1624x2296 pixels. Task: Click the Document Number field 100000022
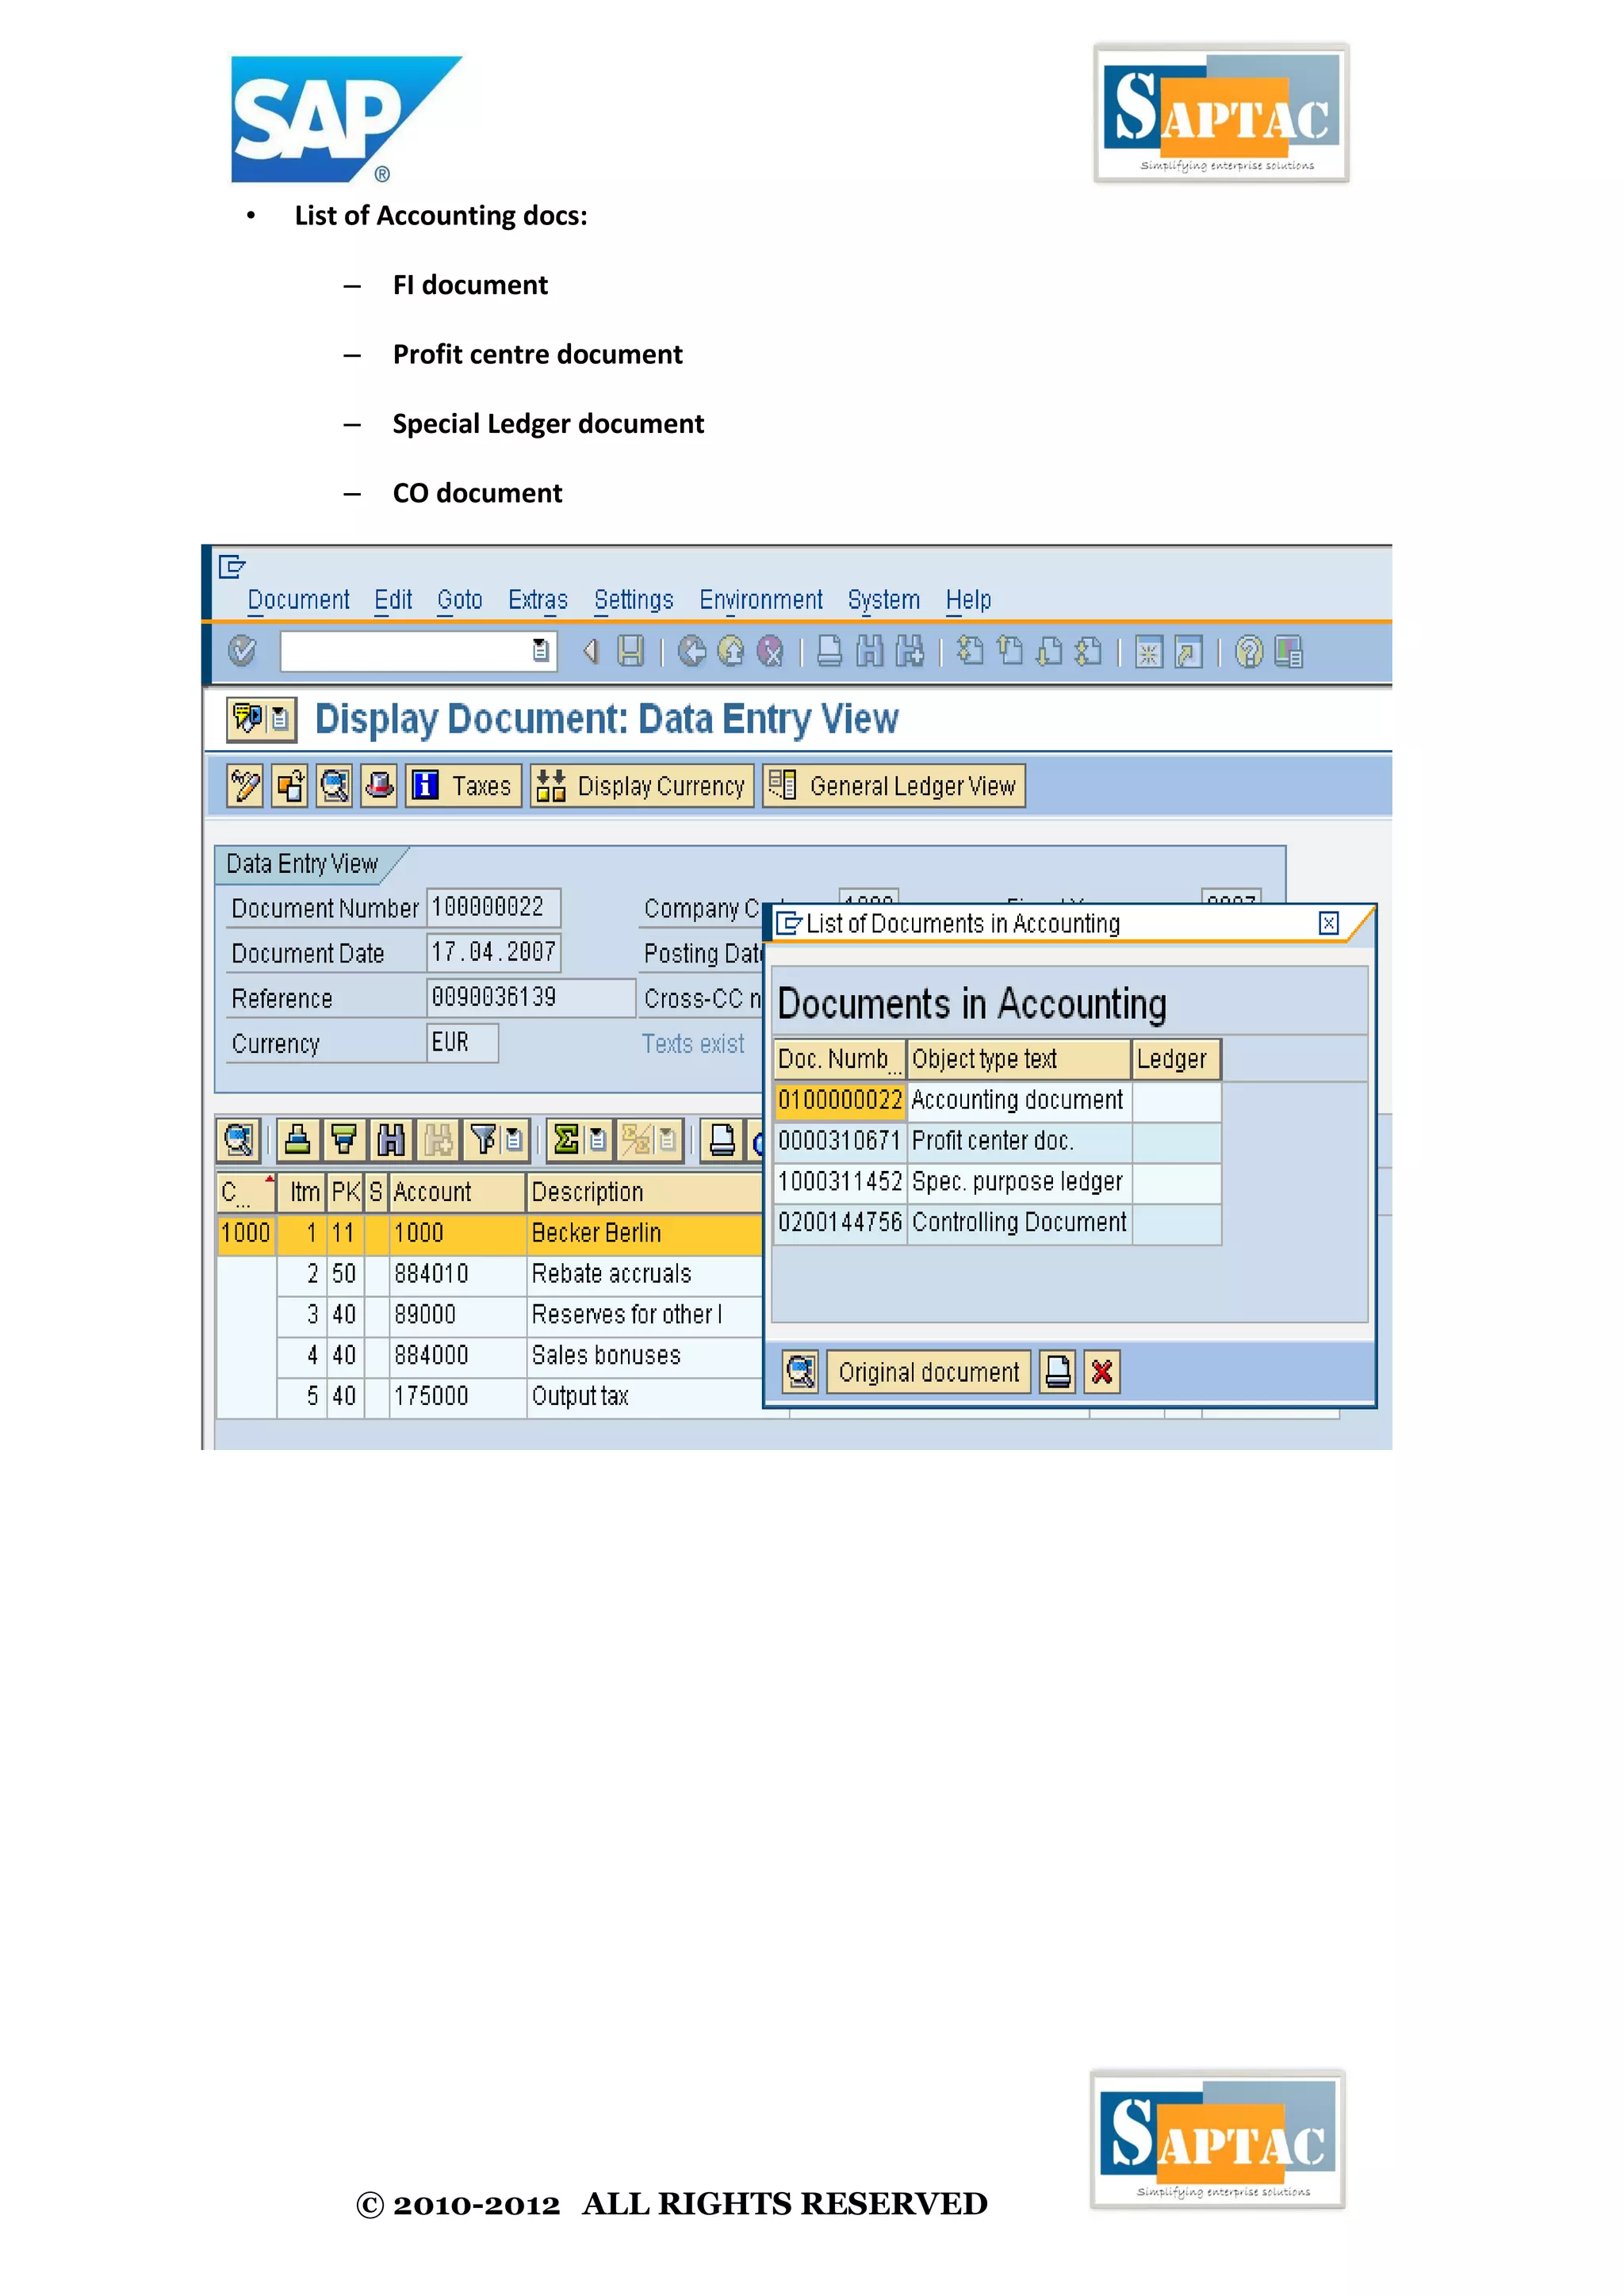click(494, 908)
